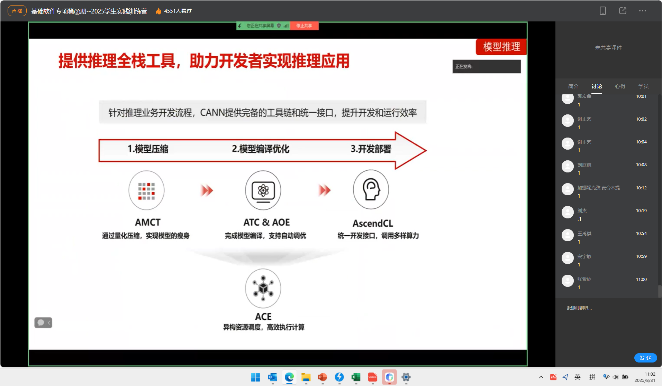Click the red 模型推理 label on the slide
Screen dimensions: 662x386
click(x=501, y=47)
